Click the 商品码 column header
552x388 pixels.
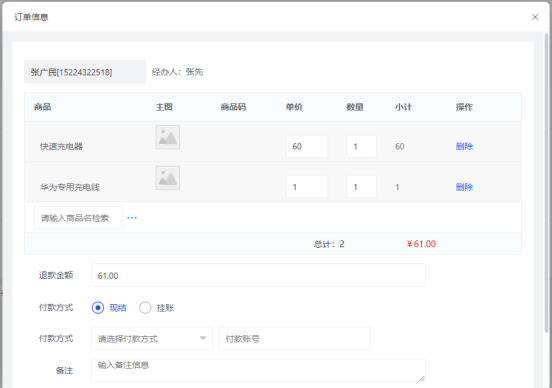(233, 107)
